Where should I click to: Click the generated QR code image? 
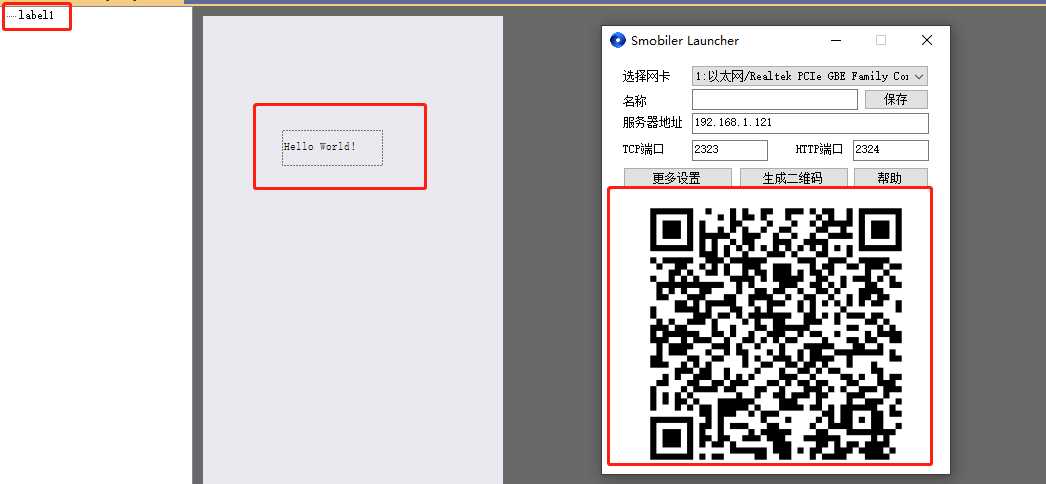coord(775,334)
